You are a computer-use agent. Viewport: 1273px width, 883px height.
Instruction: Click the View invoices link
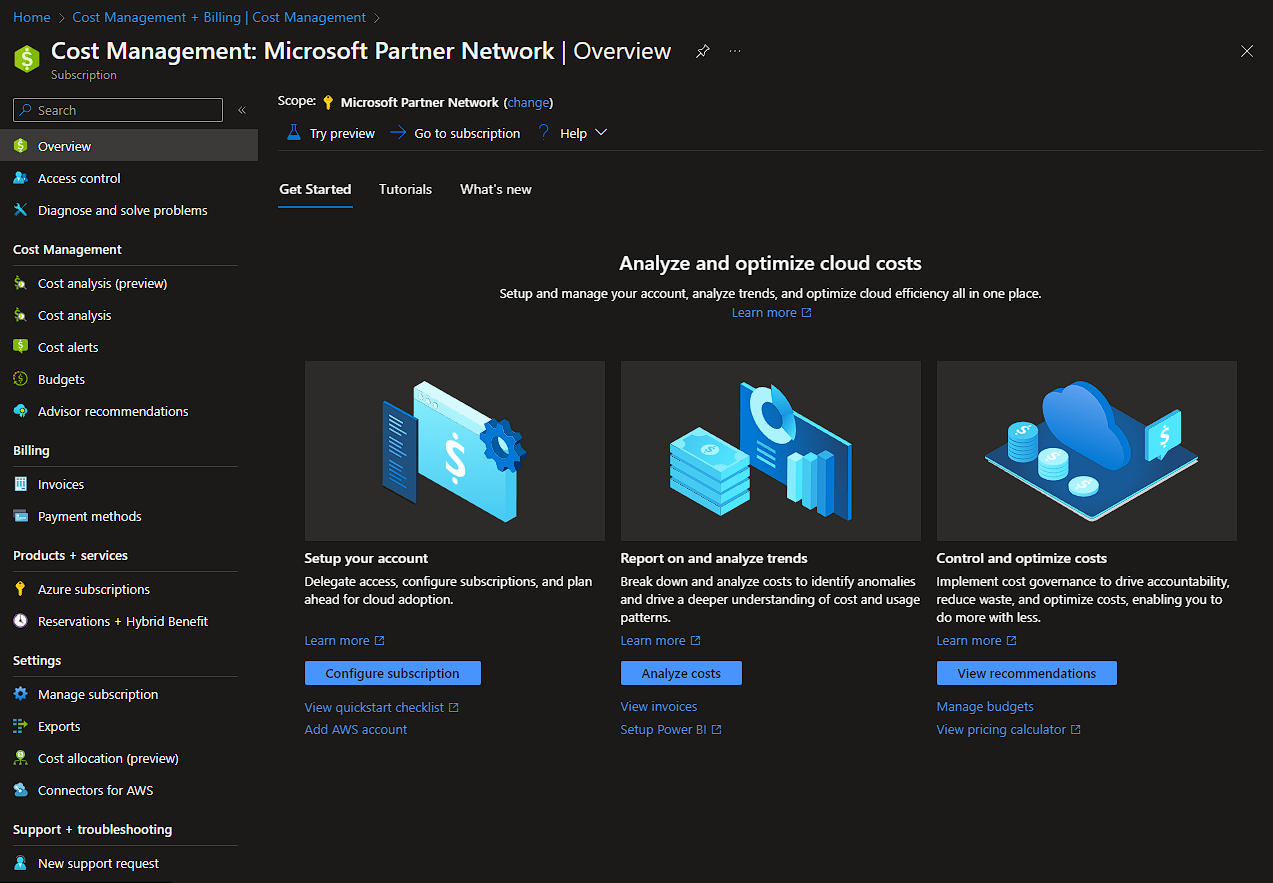(659, 706)
